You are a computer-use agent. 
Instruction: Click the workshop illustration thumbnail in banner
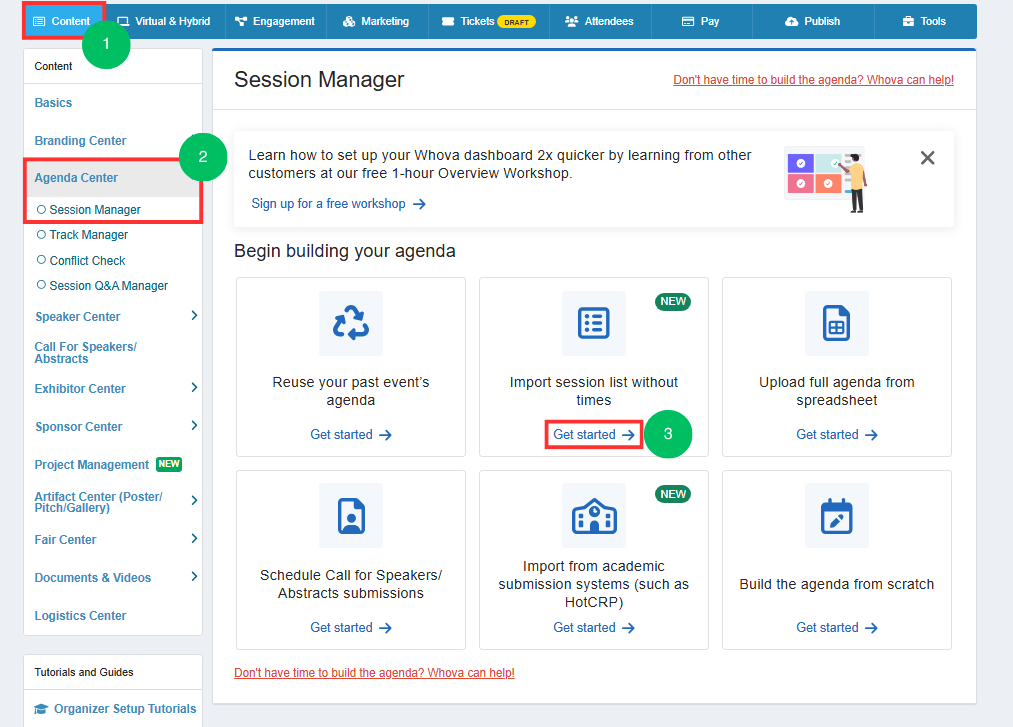pyautogui.click(x=827, y=180)
